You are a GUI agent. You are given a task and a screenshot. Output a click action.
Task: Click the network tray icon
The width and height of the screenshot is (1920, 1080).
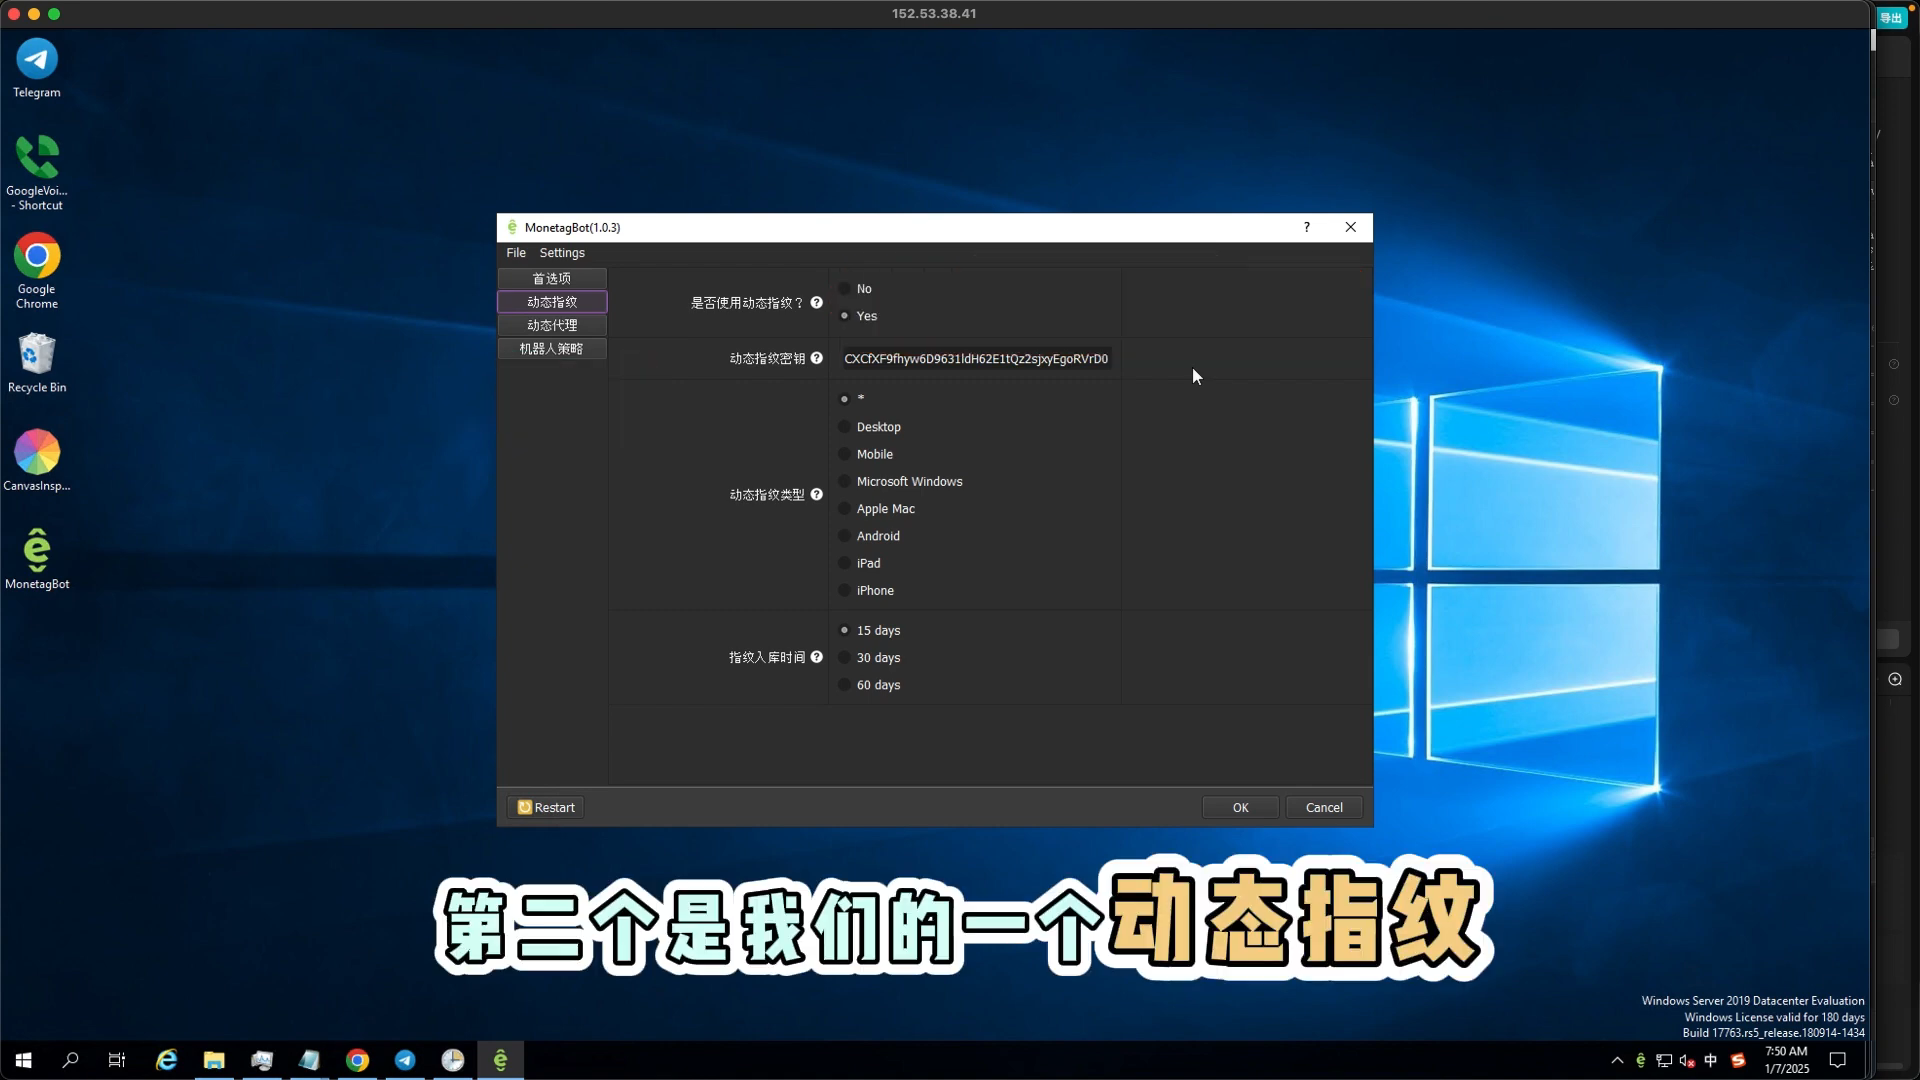point(1664,1060)
